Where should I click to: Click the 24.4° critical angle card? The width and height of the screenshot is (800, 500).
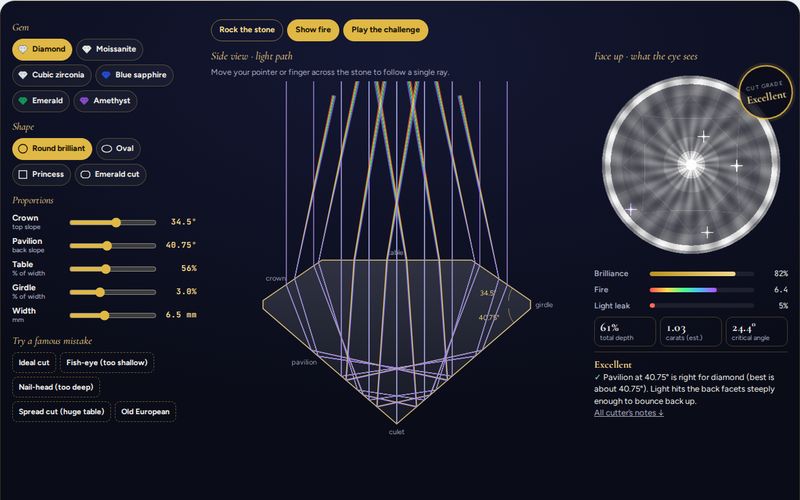click(757, 332)
